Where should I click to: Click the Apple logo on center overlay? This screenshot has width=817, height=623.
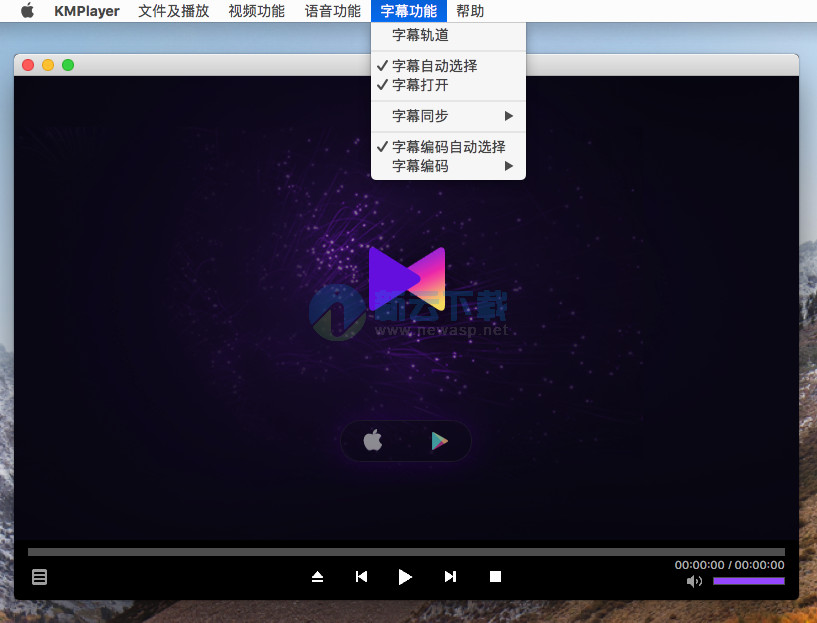pyautogui.click(x=372, y=440)
